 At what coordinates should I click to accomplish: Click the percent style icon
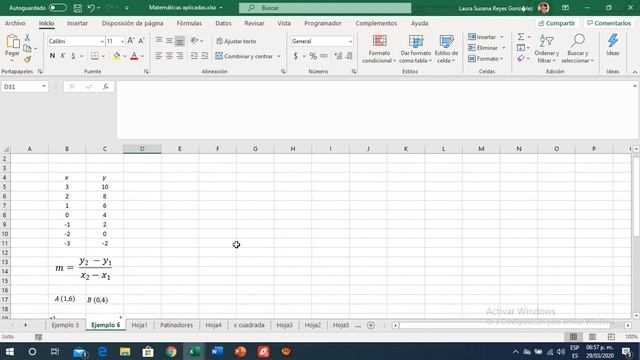point(313,56)
